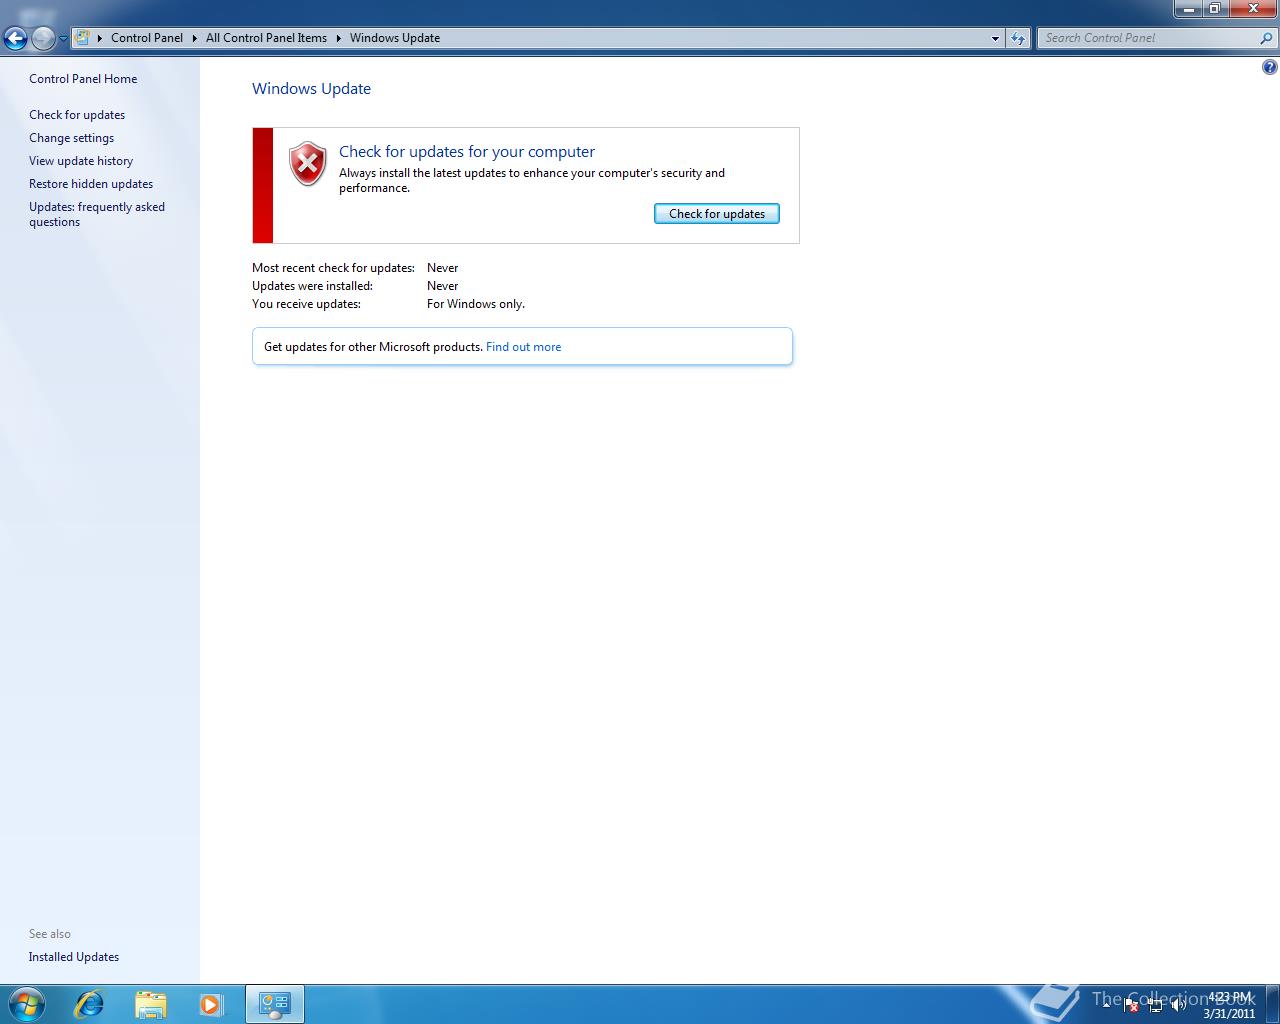Viewport: 1280px width, 1024px height.
Task: Restore down the window
Action: (x=1215, y=9)
